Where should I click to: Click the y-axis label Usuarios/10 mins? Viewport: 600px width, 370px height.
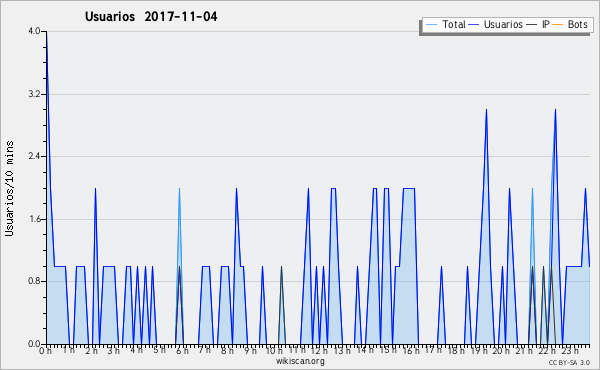coord(9,188)
